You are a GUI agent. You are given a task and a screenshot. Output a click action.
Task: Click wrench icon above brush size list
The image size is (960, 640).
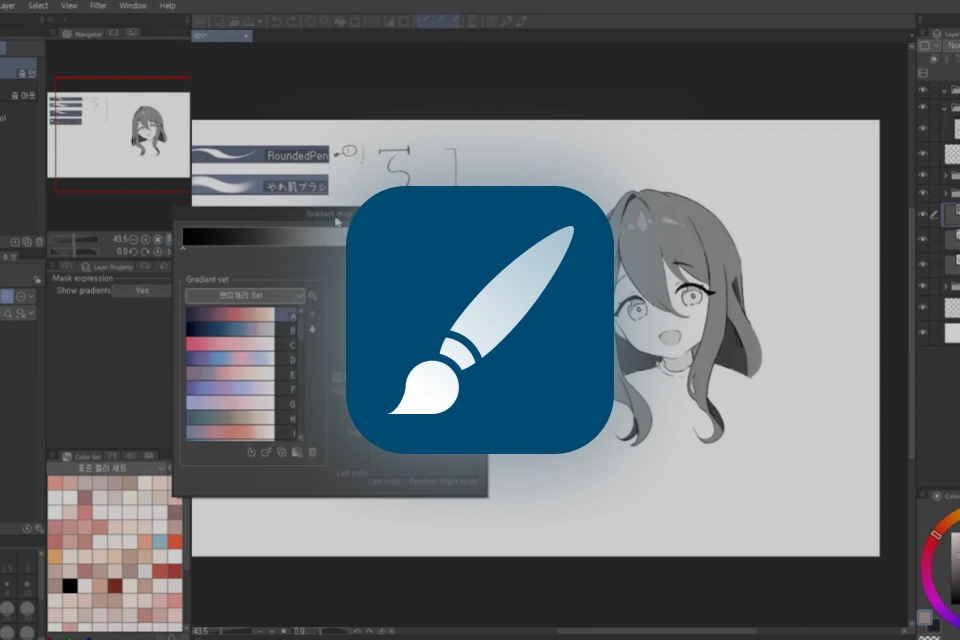tap(39, 529)
